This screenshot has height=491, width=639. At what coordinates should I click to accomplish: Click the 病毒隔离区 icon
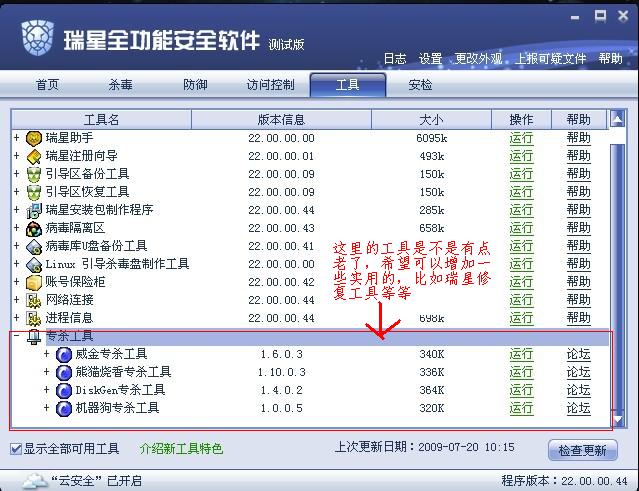pos(34,228)
